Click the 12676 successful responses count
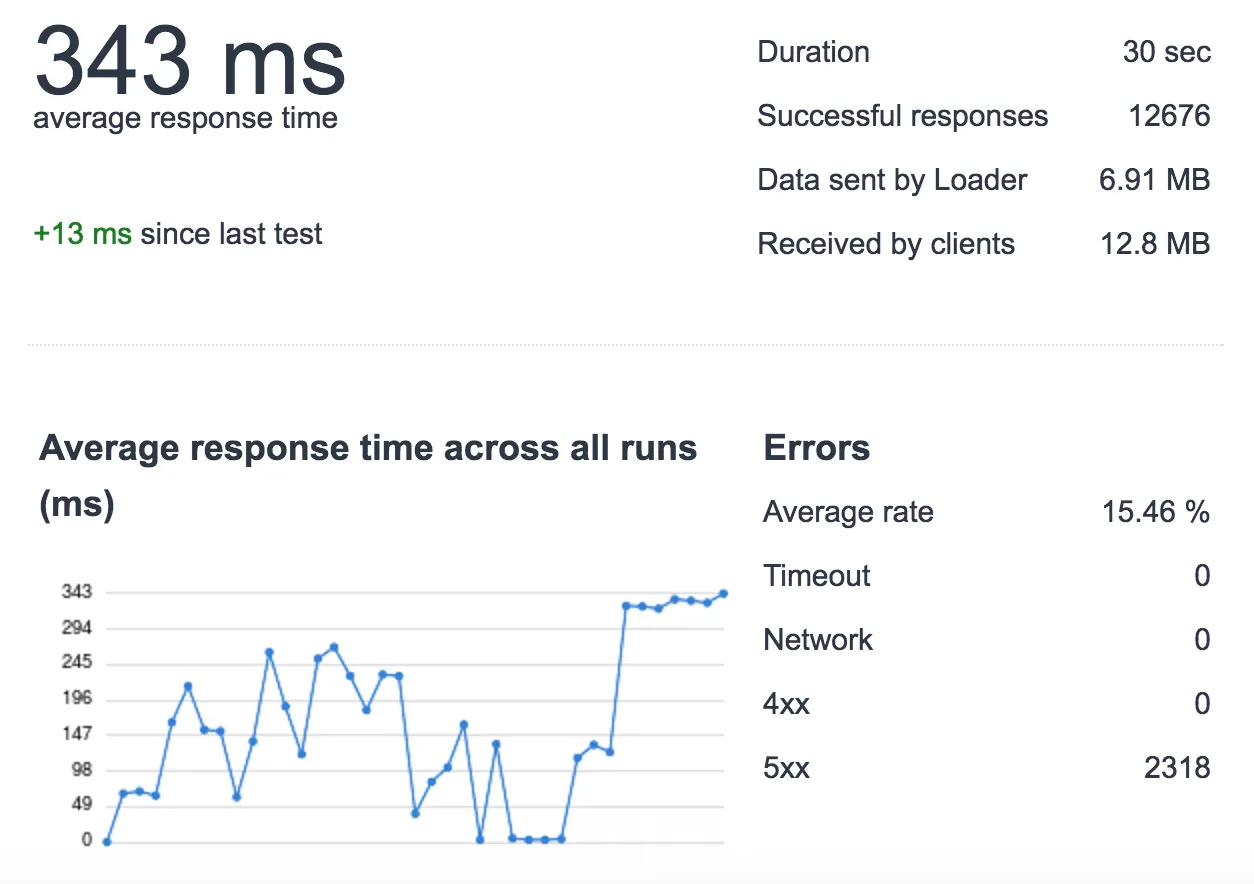The image size is (1254, 884). coord(1169,116)
